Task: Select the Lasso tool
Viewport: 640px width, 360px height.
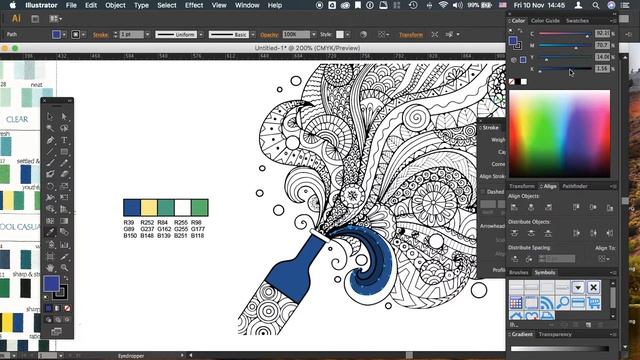Action: (x=64, y=128)
